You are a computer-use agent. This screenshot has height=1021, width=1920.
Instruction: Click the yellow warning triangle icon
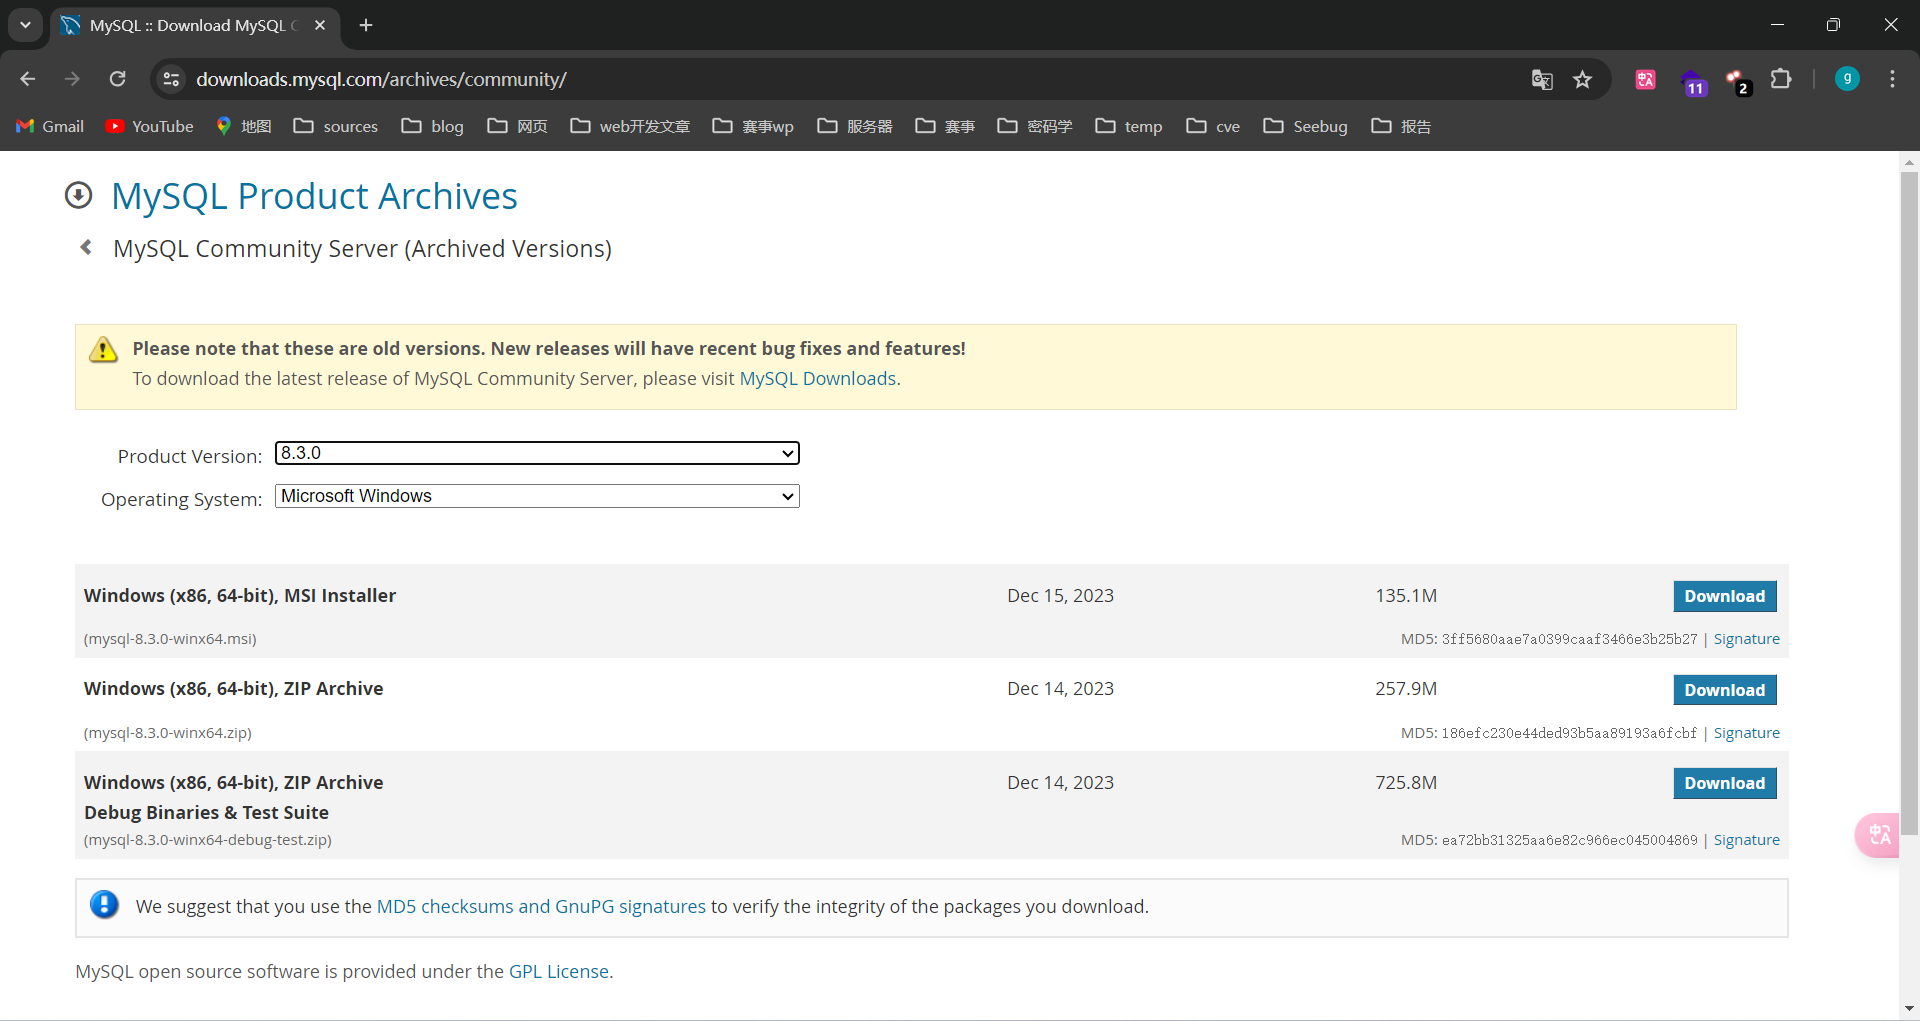coord(103,350)
